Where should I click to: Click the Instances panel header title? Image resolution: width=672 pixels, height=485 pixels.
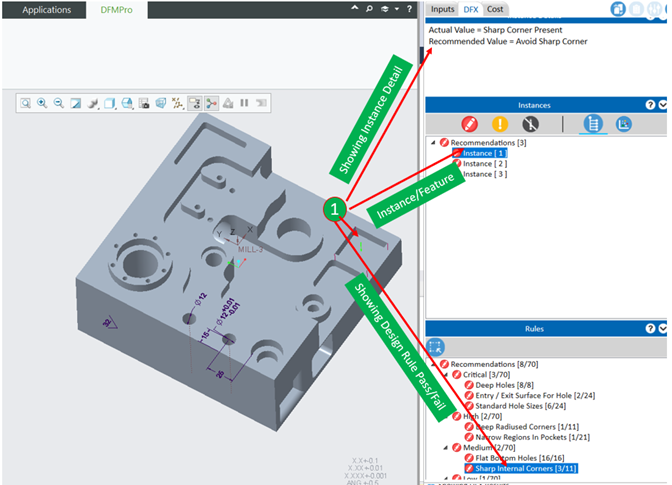point(534,105)
